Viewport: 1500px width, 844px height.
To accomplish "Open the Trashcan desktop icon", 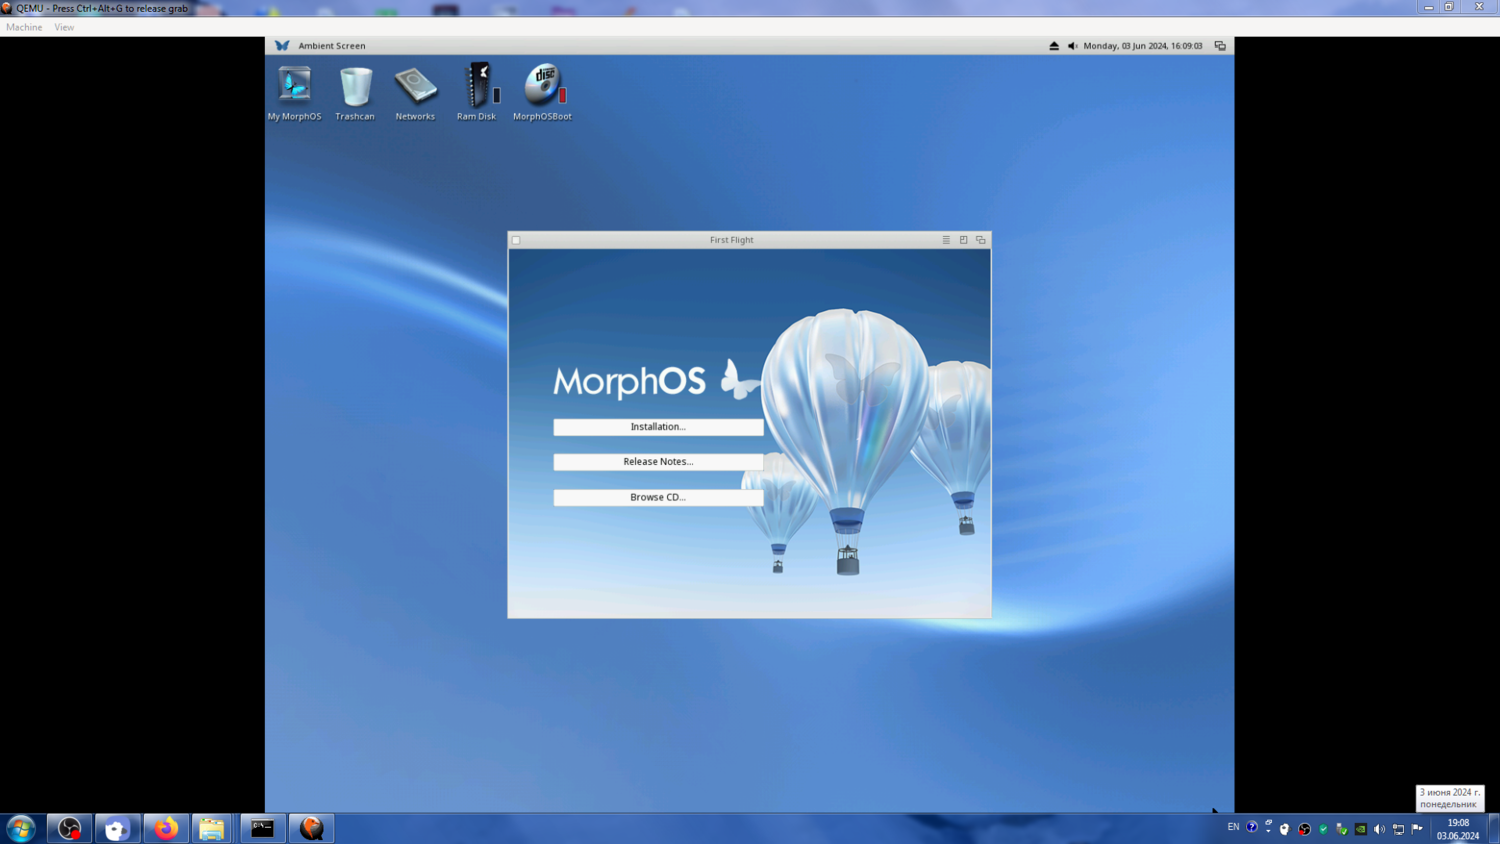I will point(355,92).
